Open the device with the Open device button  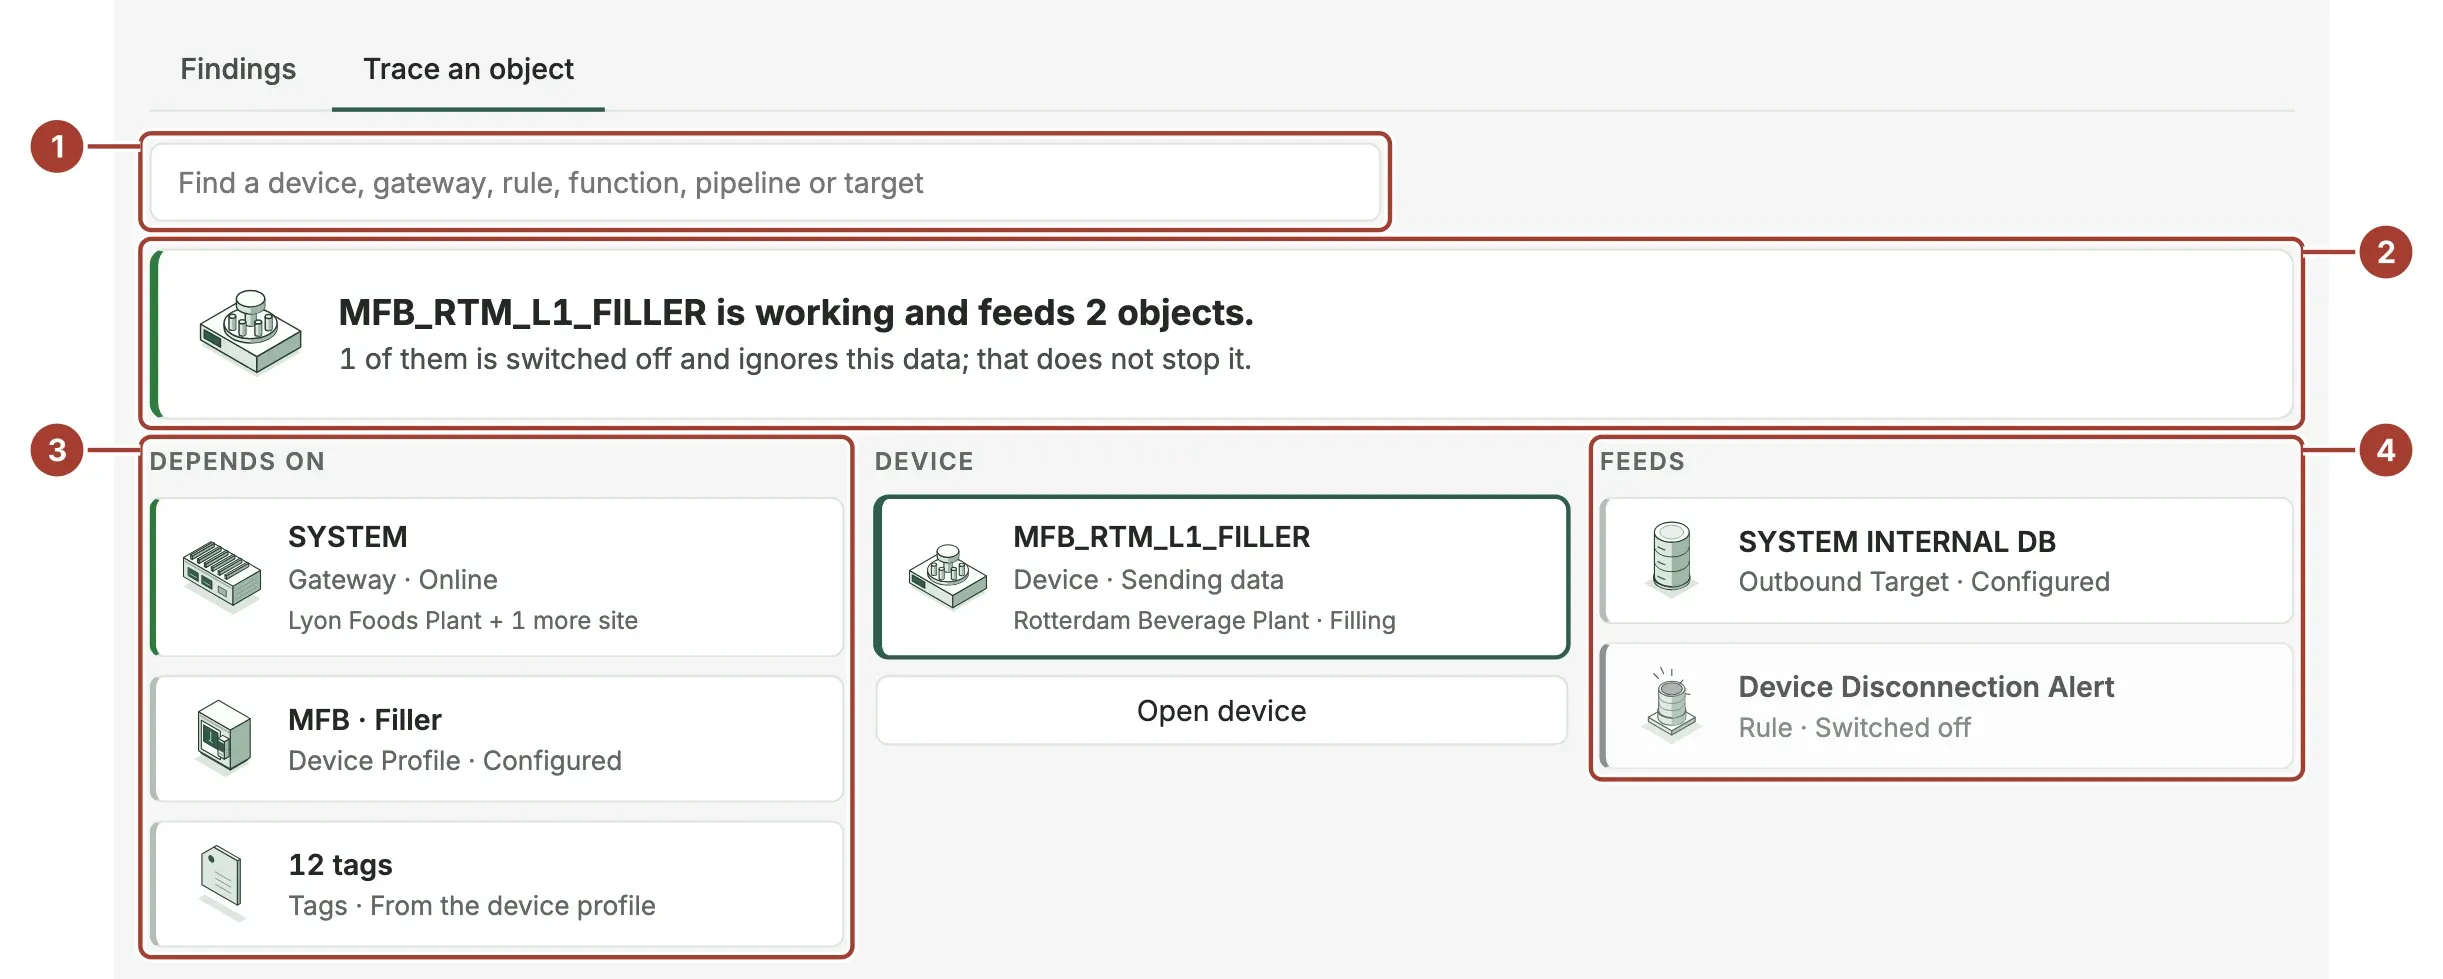tap(1221, 711)
